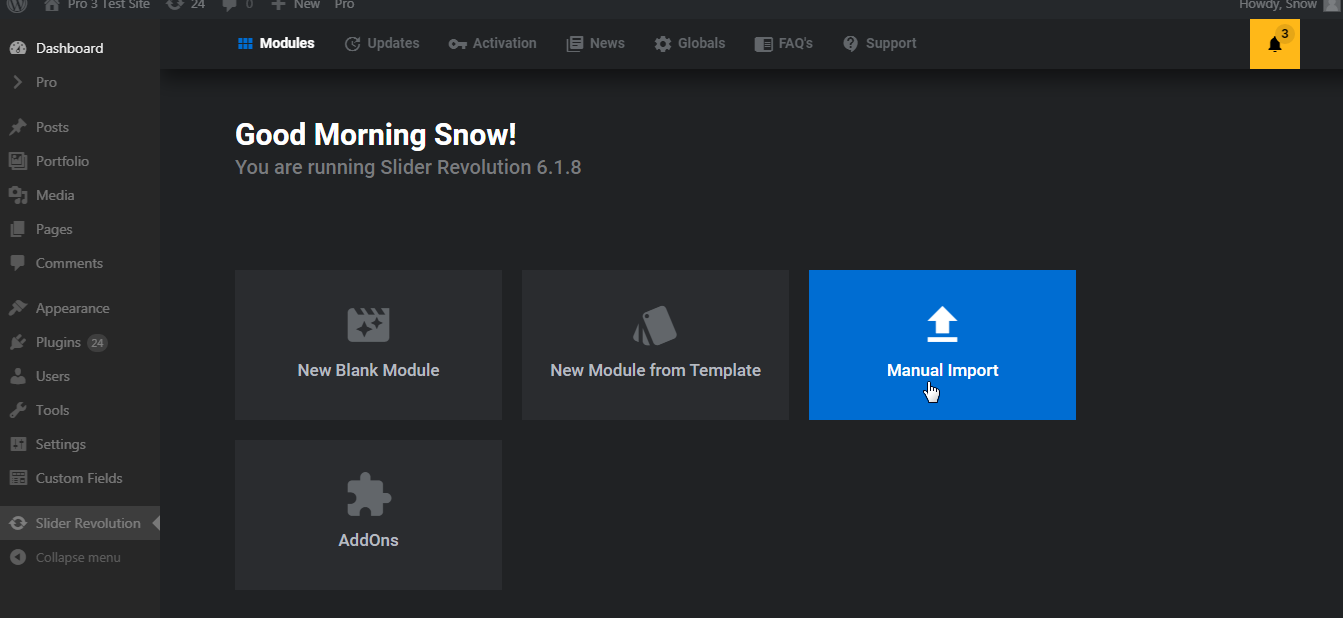
Task: Click the Custom Fields table icon
Action: click(x=17, y=478)
